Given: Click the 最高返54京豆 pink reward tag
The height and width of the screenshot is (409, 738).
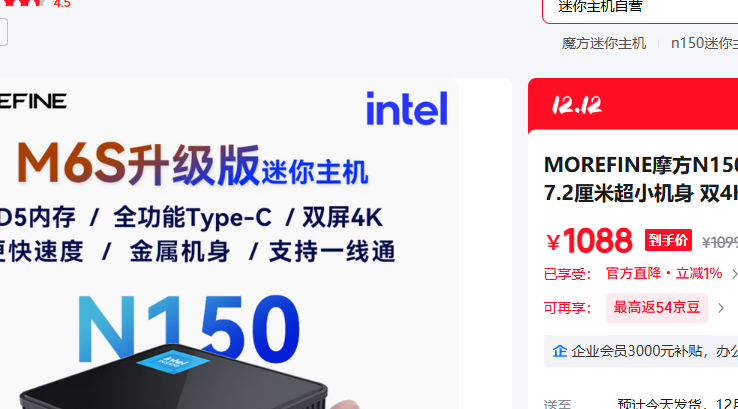Looking at the screenshot, I should [x=657, y=308].
